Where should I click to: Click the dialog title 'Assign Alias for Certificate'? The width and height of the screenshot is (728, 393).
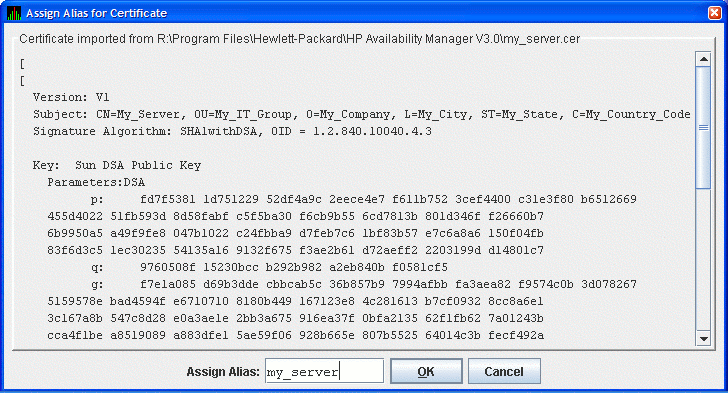pos(97,13)
